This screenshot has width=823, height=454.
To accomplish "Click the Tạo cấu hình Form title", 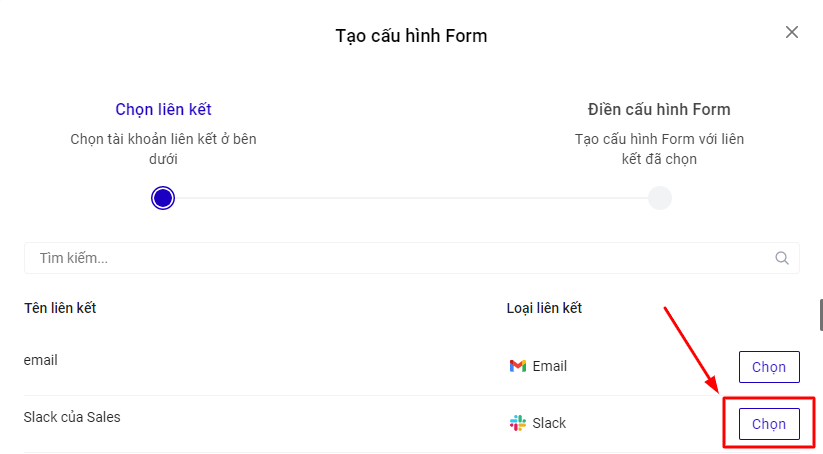I will click(x=411, y=36).
